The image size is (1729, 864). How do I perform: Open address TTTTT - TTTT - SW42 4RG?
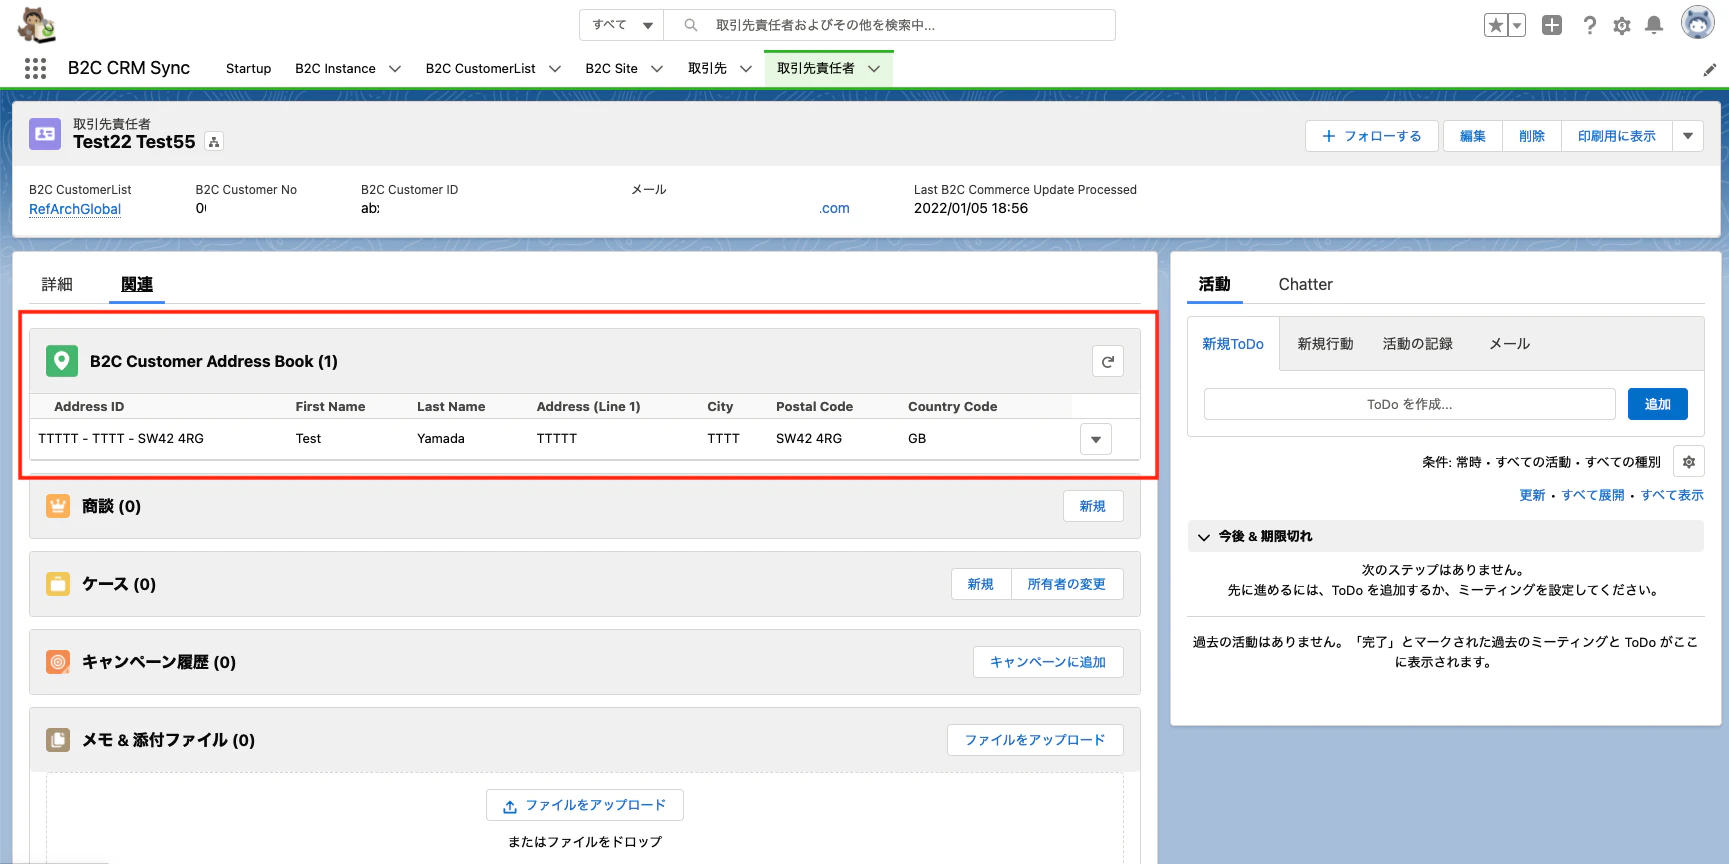click(x=121, y=439)
